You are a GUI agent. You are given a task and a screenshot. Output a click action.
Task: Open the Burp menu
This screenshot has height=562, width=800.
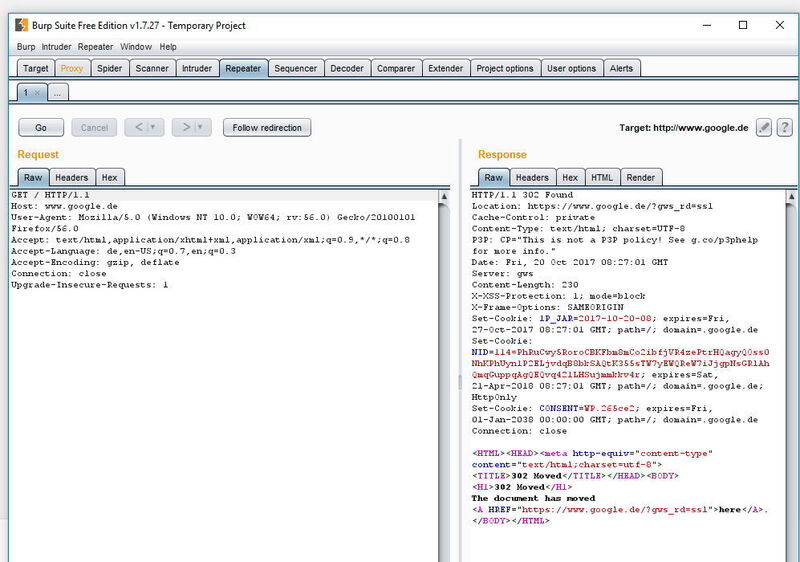25,46
